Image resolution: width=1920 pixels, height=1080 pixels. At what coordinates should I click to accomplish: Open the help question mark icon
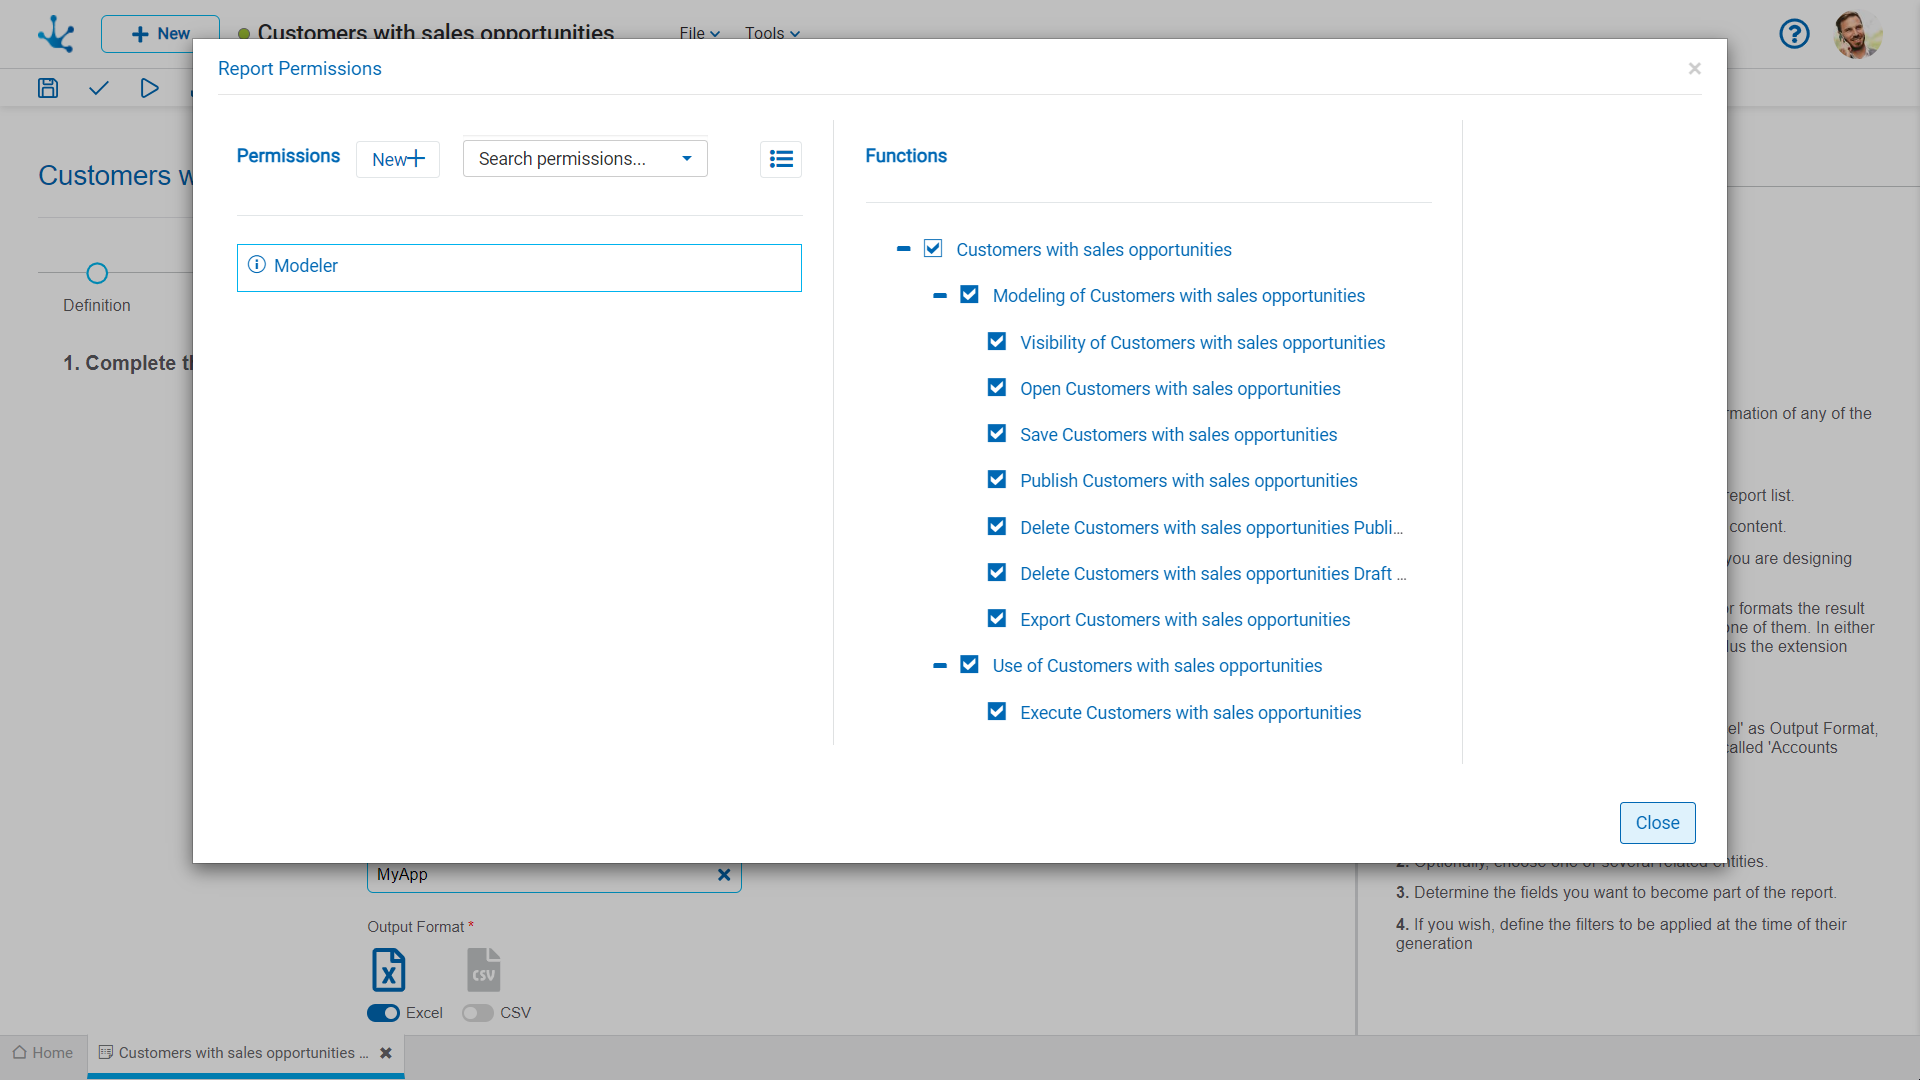[x=1794, y=34]
